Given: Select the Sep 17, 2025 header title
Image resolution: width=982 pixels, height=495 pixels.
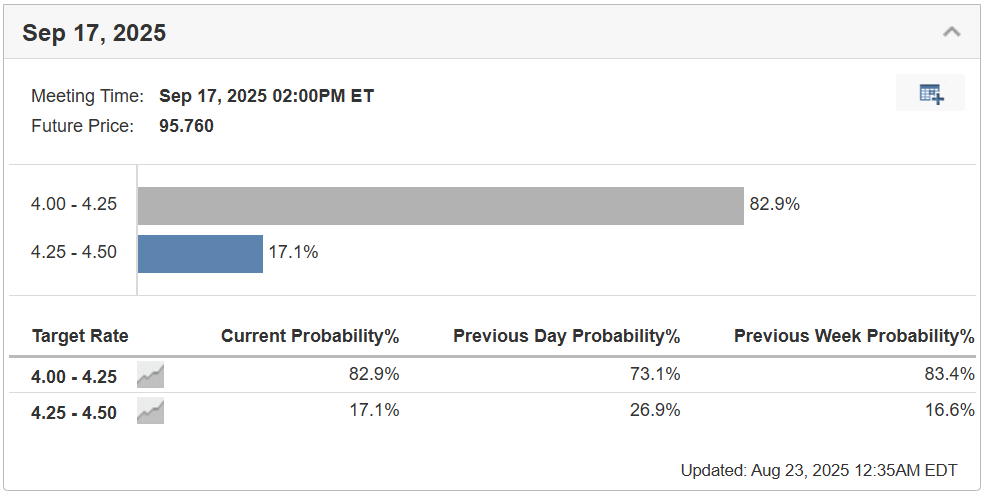Looking at the screenshot, I should pyautogui.click(x=94, y=33).
